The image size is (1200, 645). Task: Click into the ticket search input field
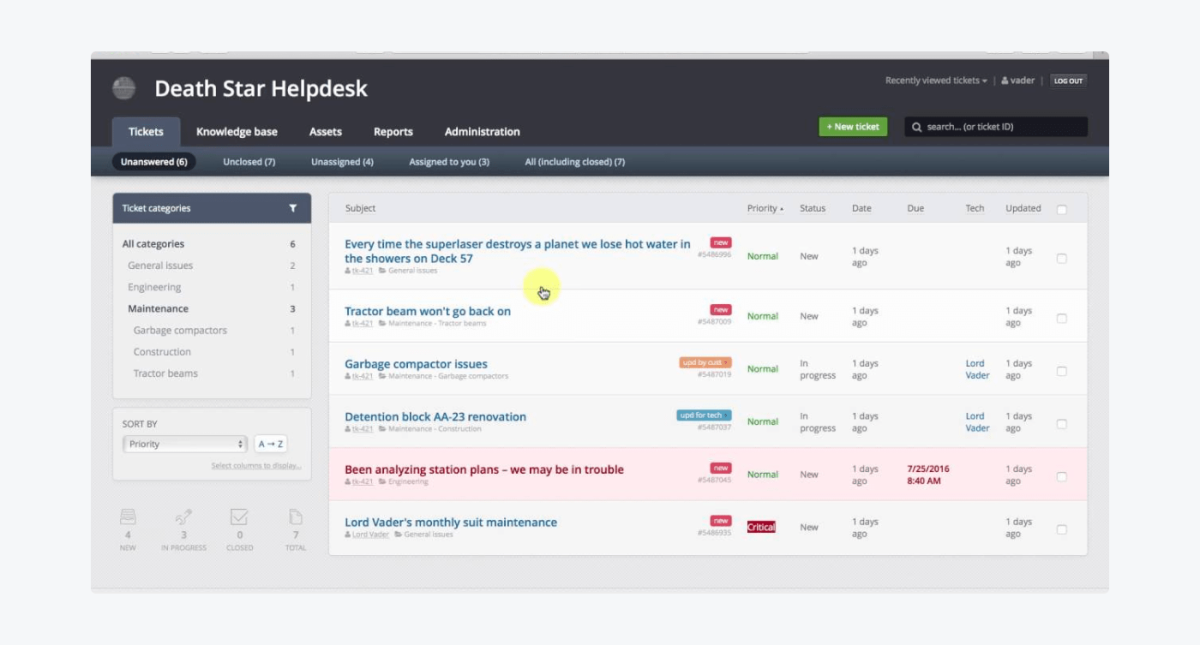click(1000, 127)
